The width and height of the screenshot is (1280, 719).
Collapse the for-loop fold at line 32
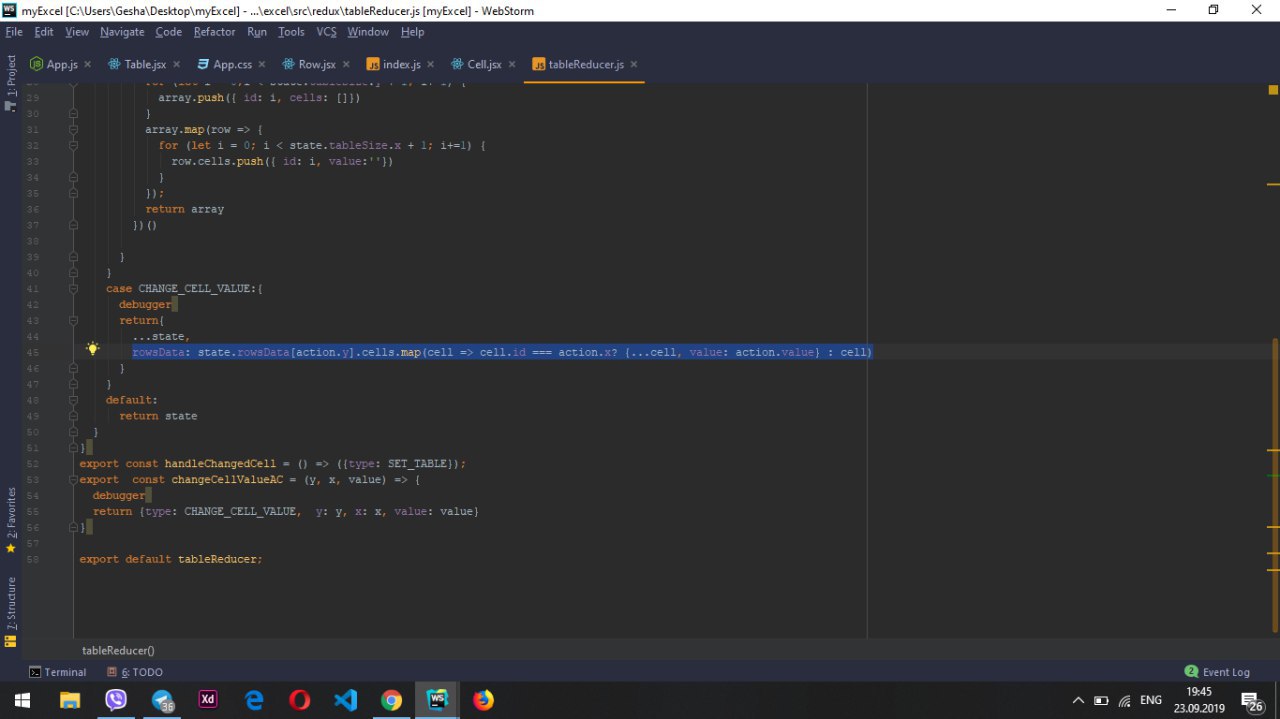(x=73, y=146)
